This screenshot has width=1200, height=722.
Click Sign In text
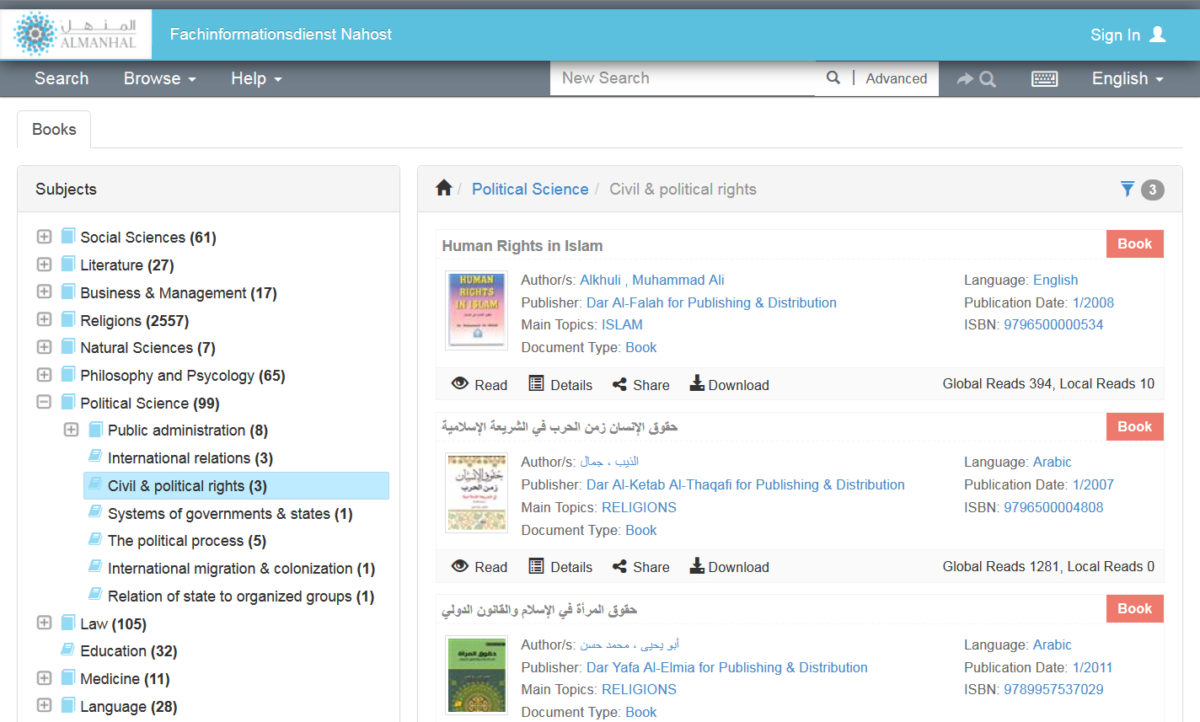[x=1115, y=35]
